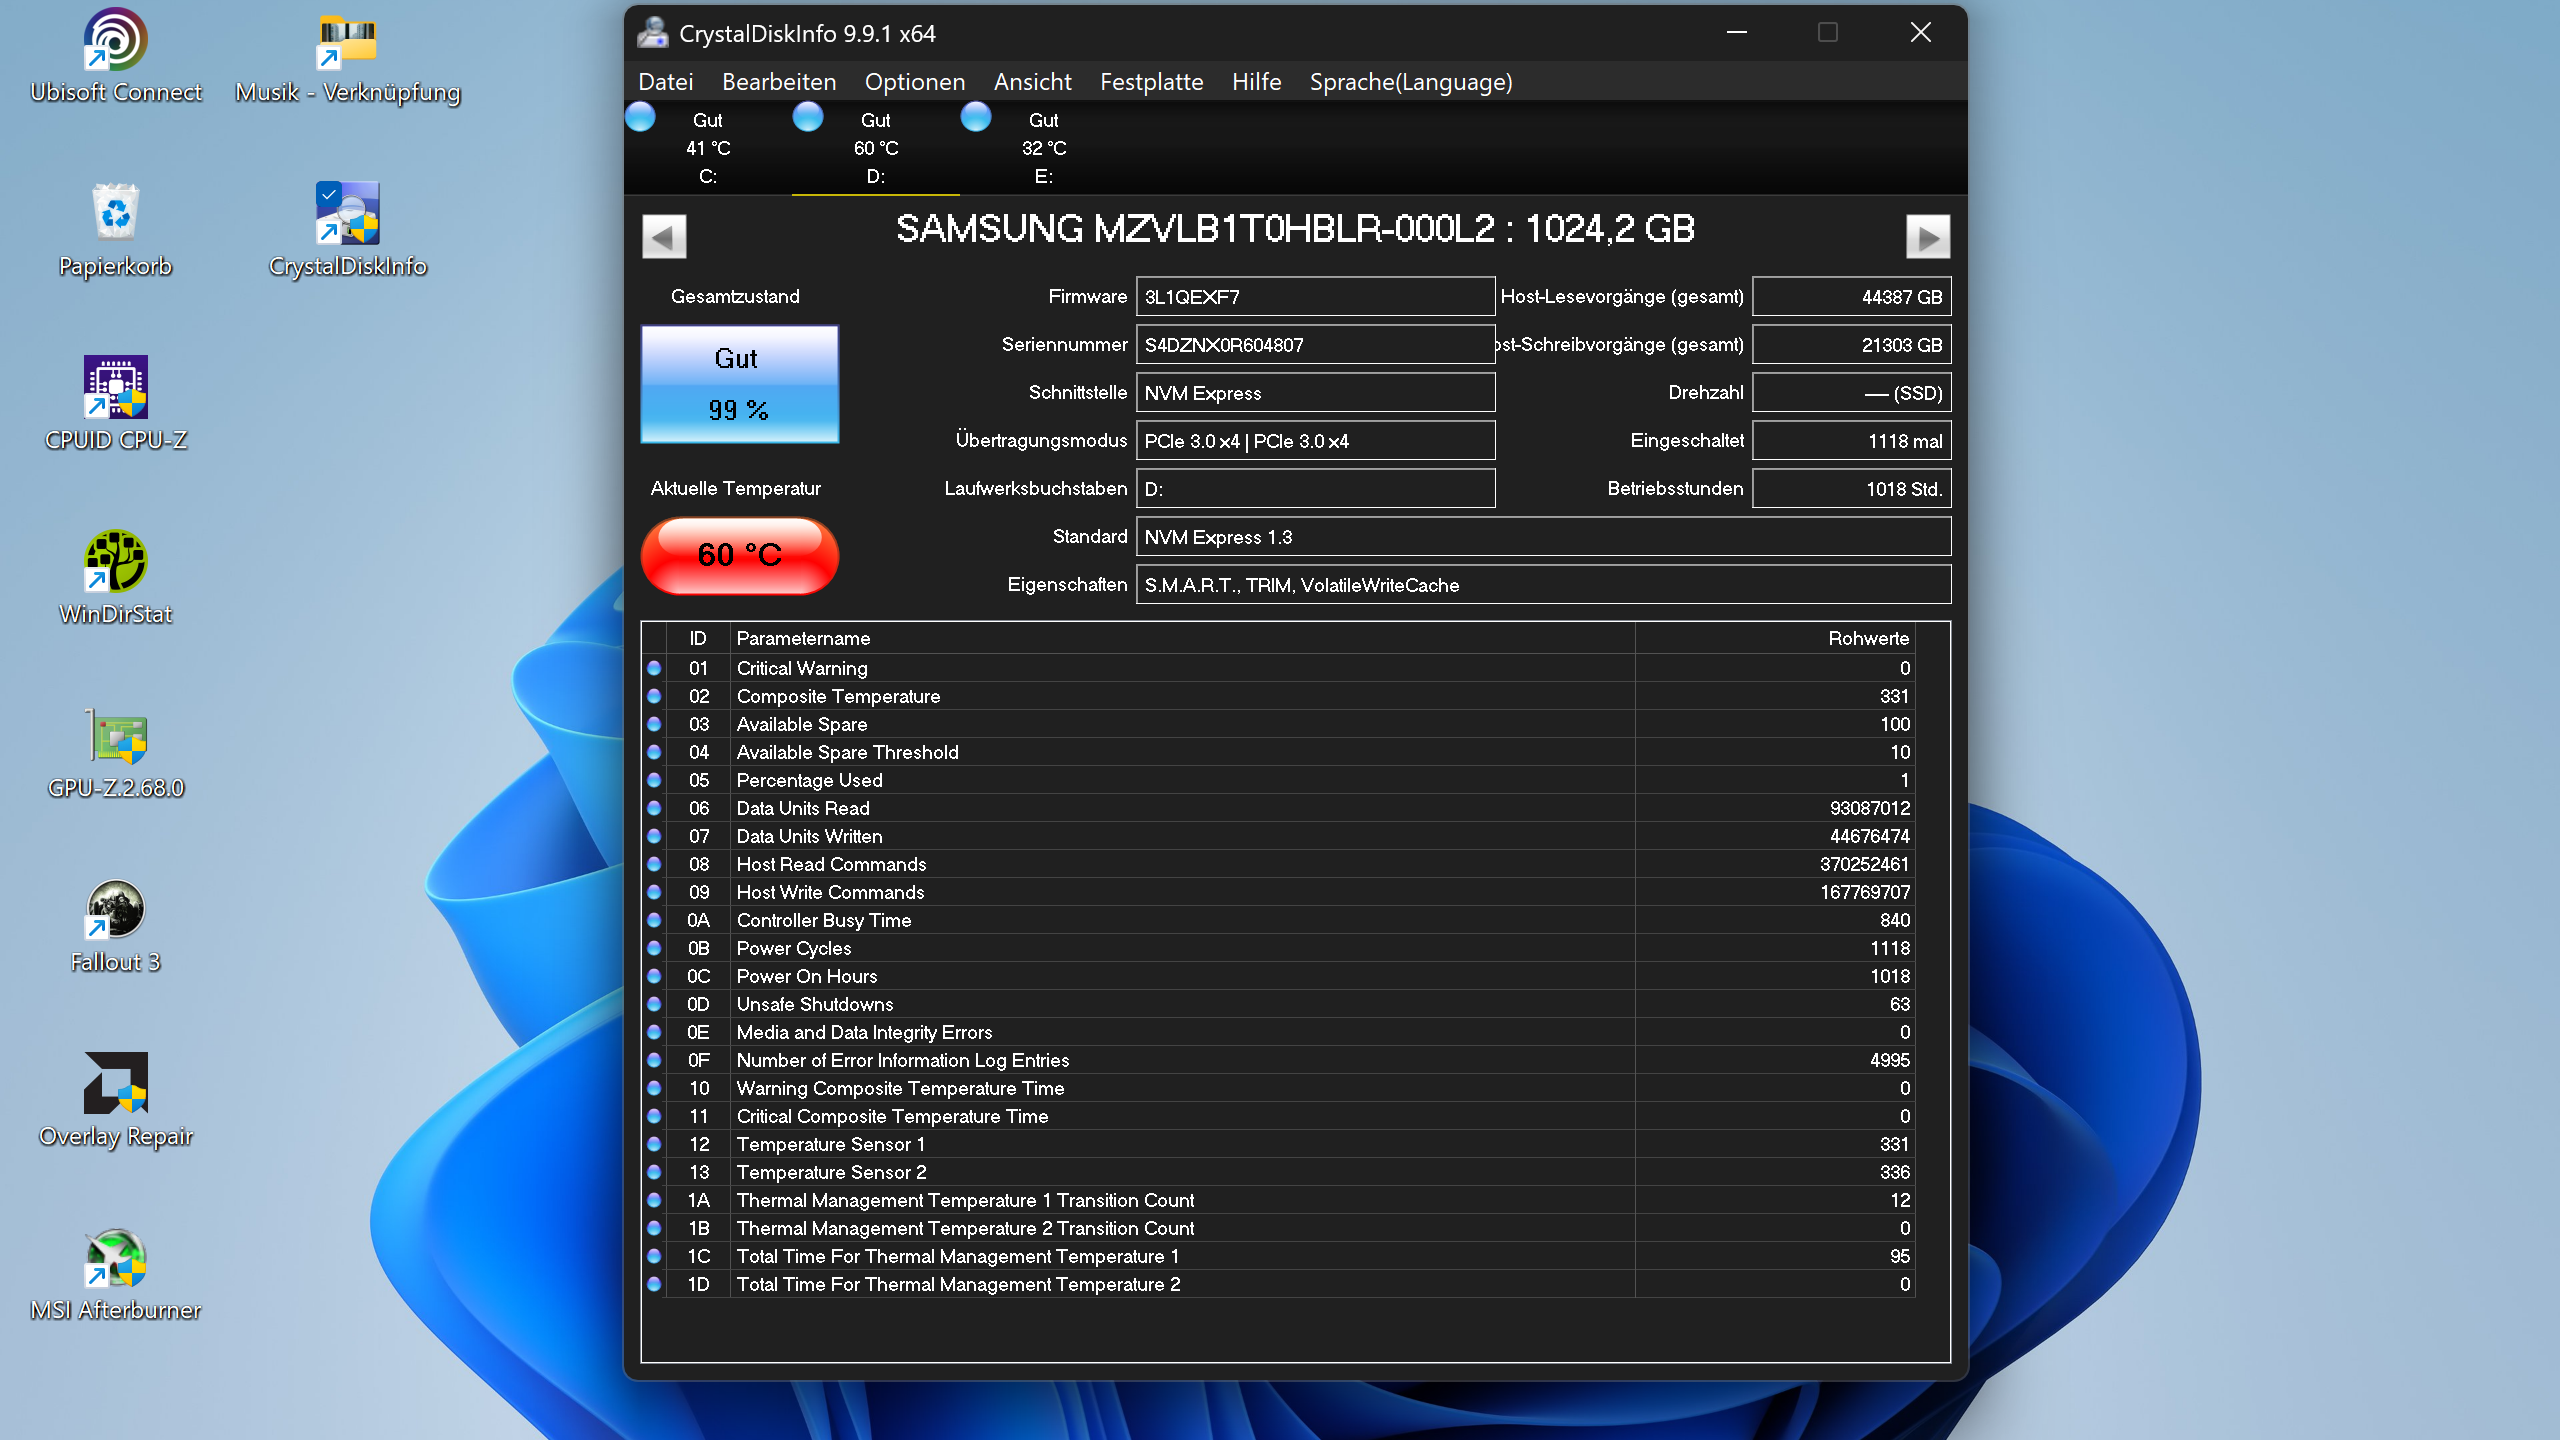
Task: Click status dot of Temperature Sensor 2 row
Action: point(654,1171)
